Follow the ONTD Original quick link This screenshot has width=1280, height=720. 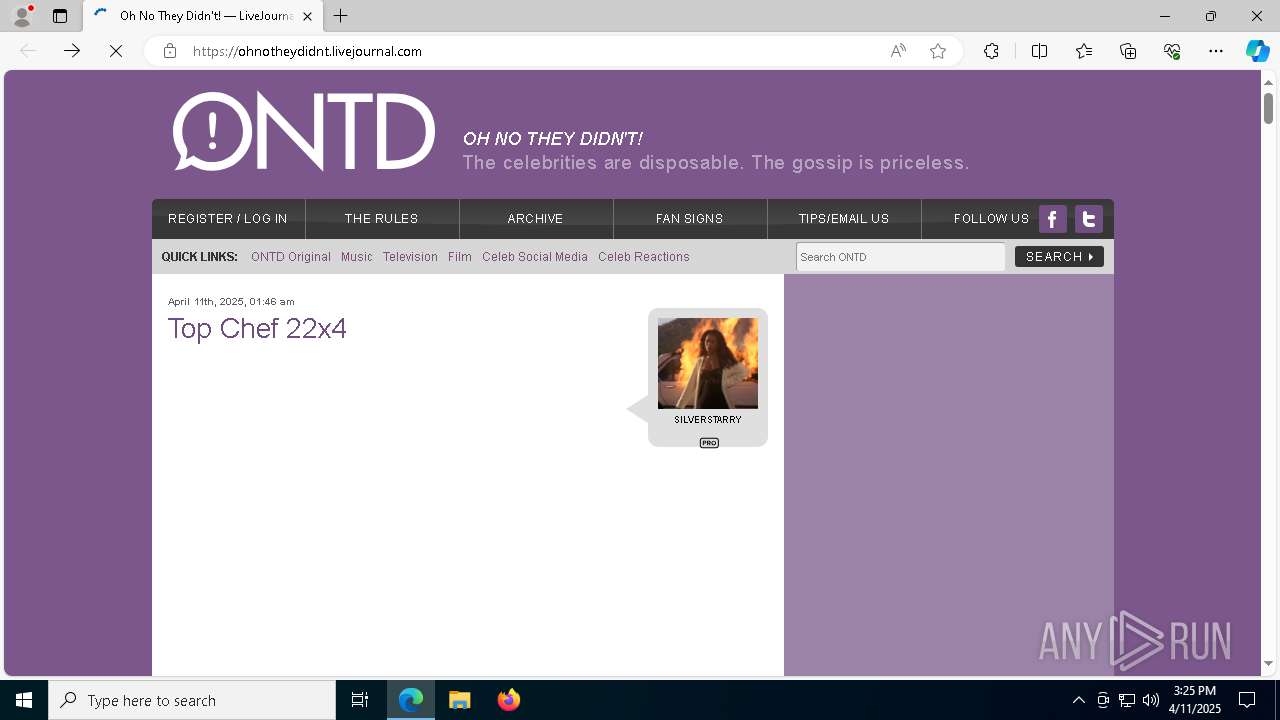coord(291,257)
